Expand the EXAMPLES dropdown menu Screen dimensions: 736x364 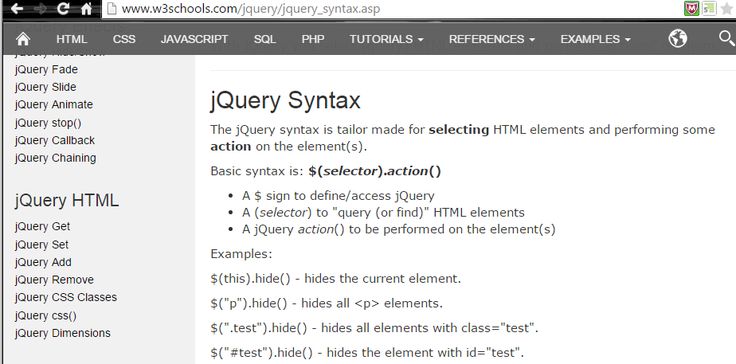tap(595, 39)
